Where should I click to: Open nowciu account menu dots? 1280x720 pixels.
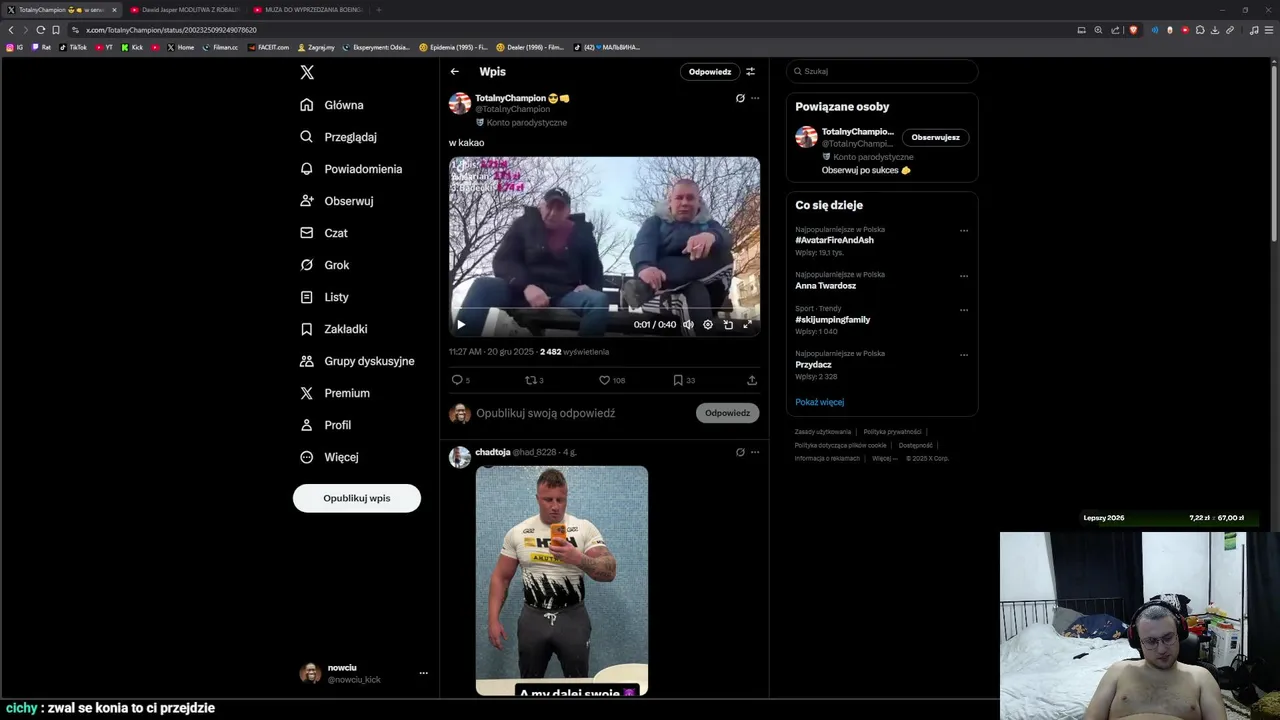coord(423,673)
